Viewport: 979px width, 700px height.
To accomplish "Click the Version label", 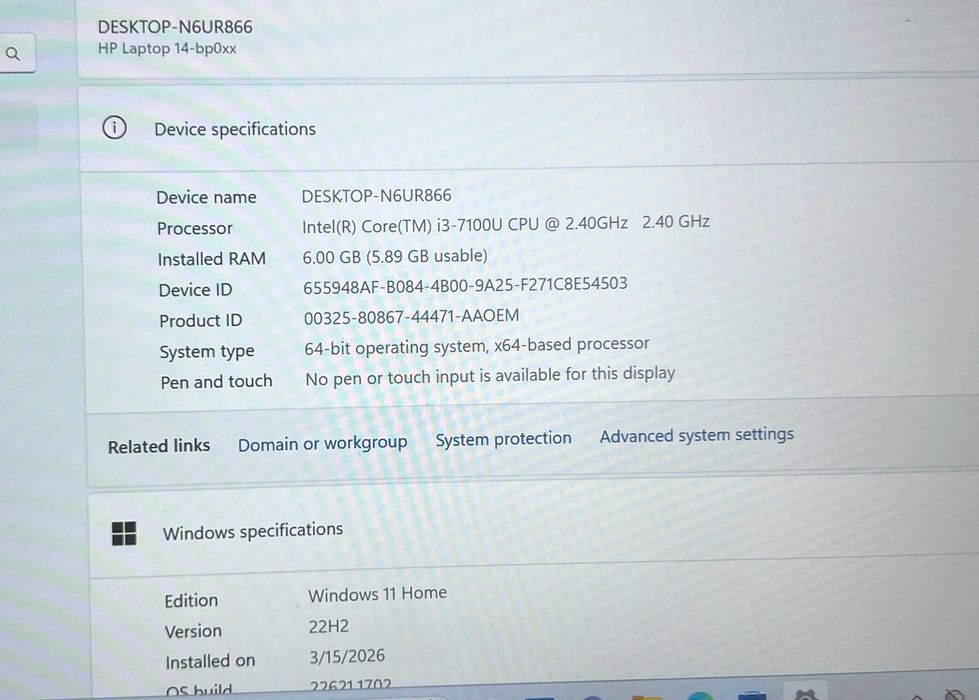I will pyautogui.click(x=193, y=631).
